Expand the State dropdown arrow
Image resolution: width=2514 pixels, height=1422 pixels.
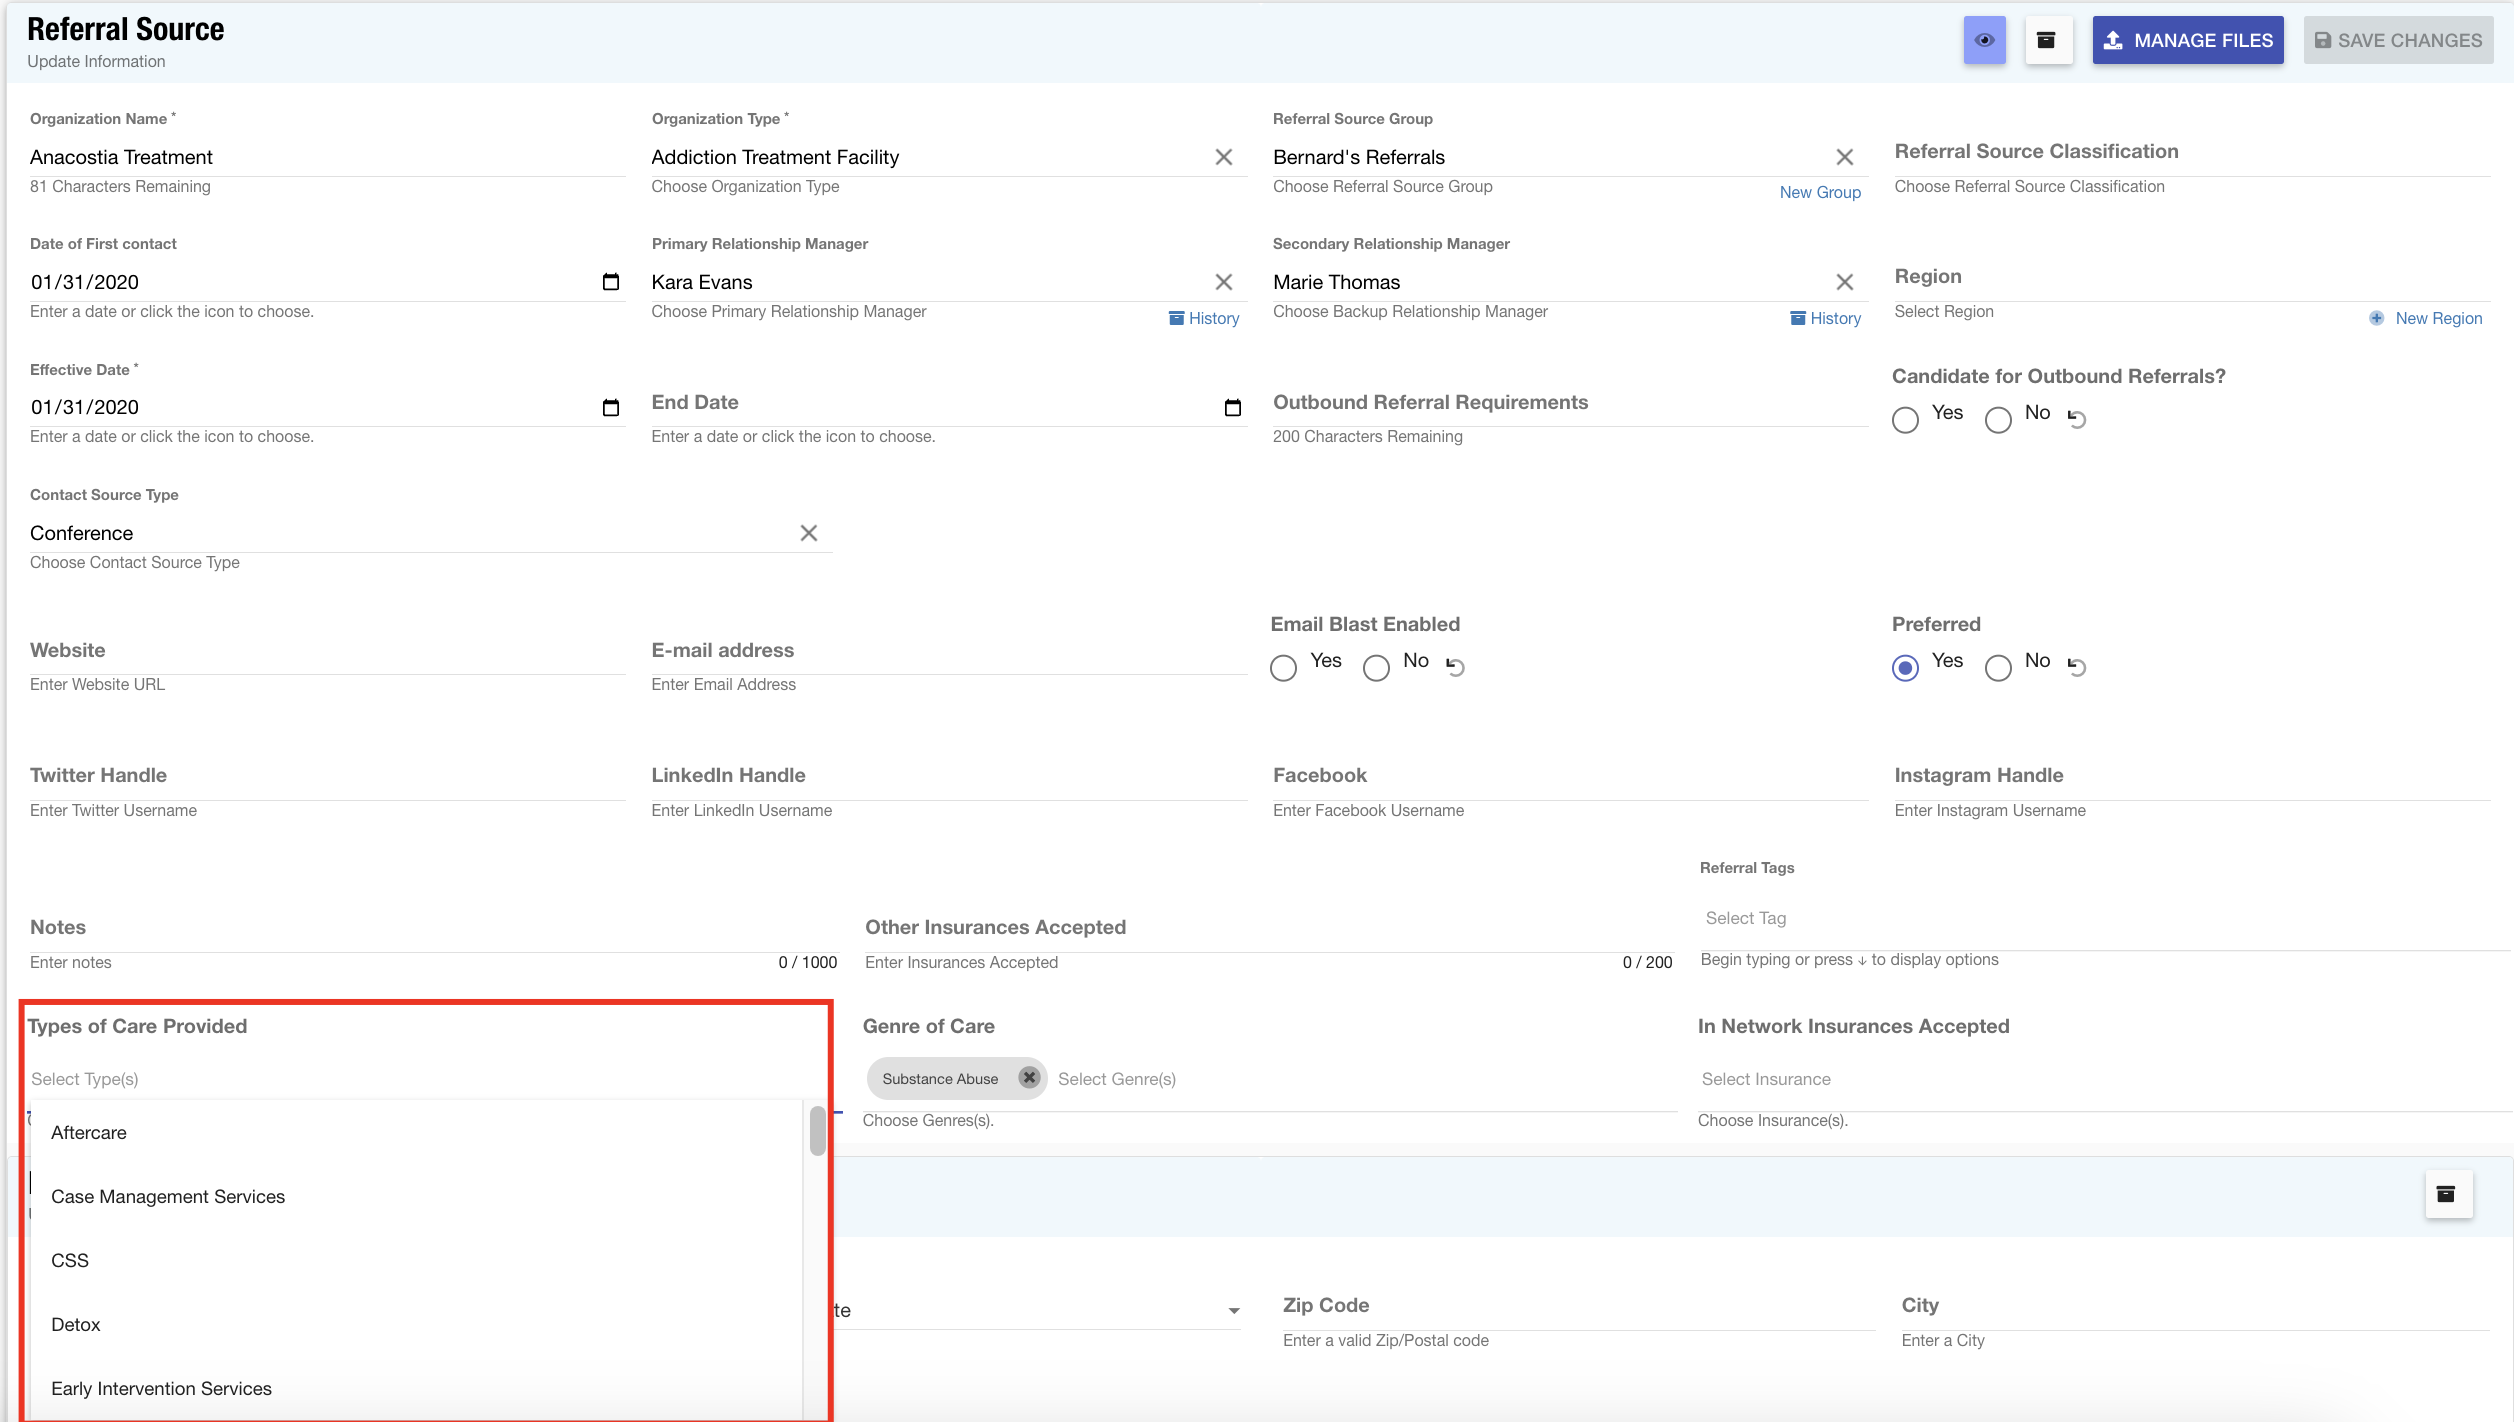1234,1311
